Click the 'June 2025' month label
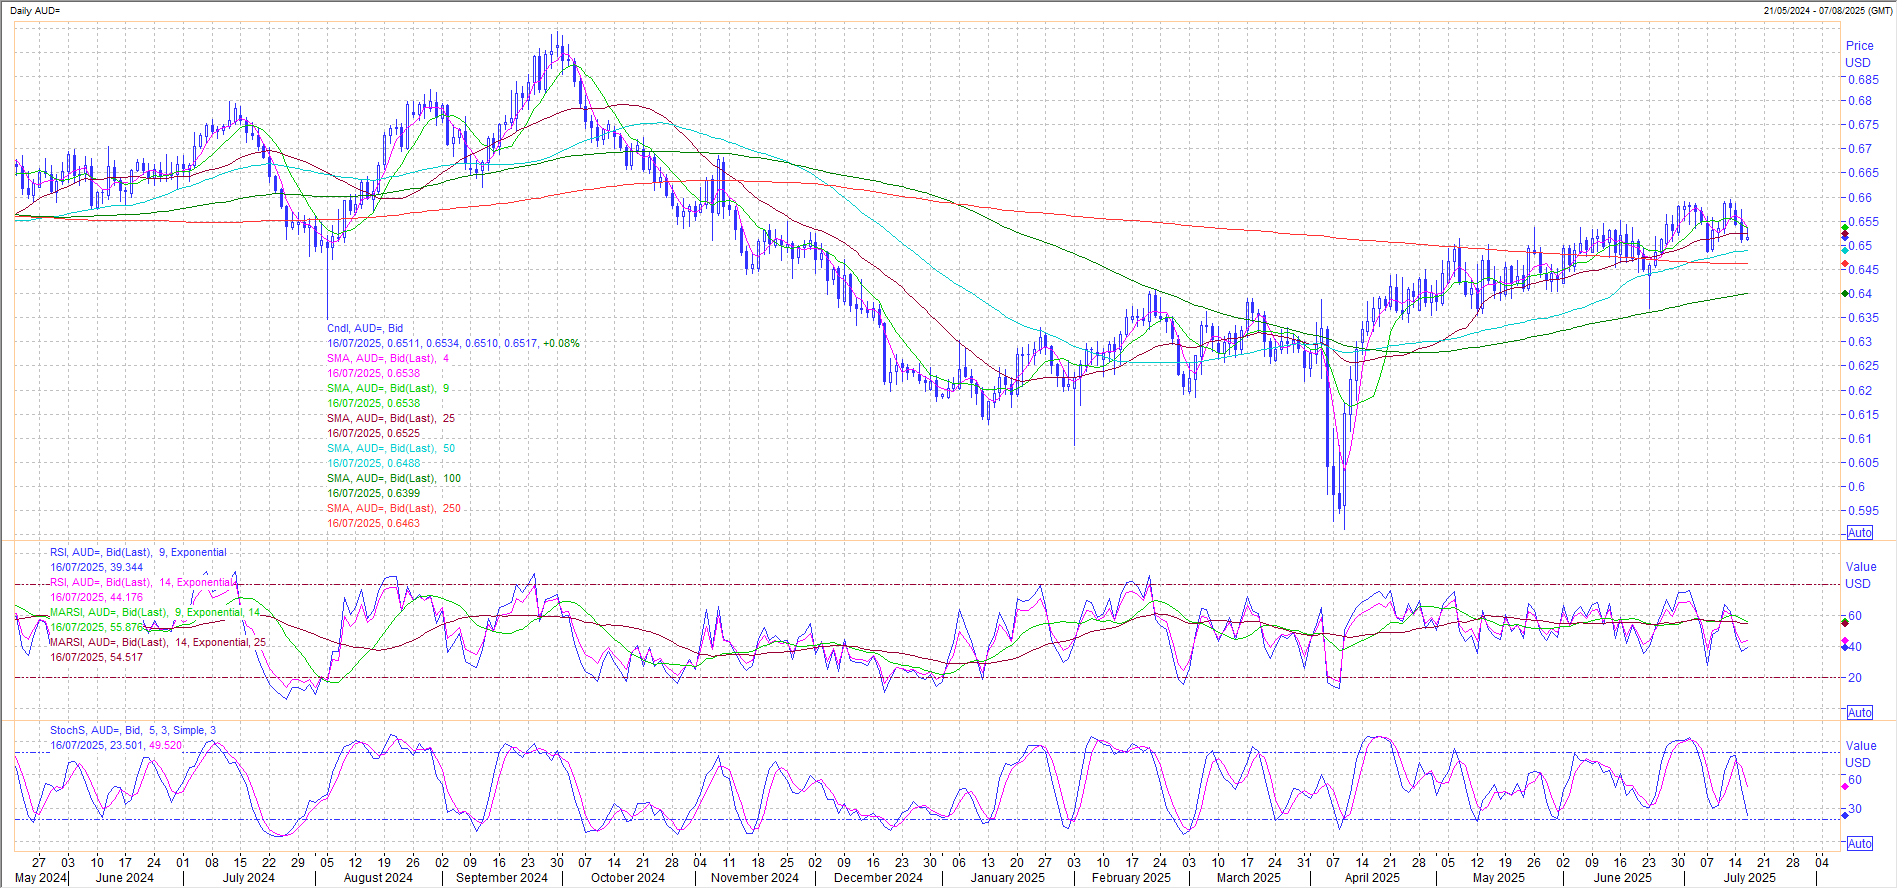1898x889 pixels. (x=1622, y=878)
